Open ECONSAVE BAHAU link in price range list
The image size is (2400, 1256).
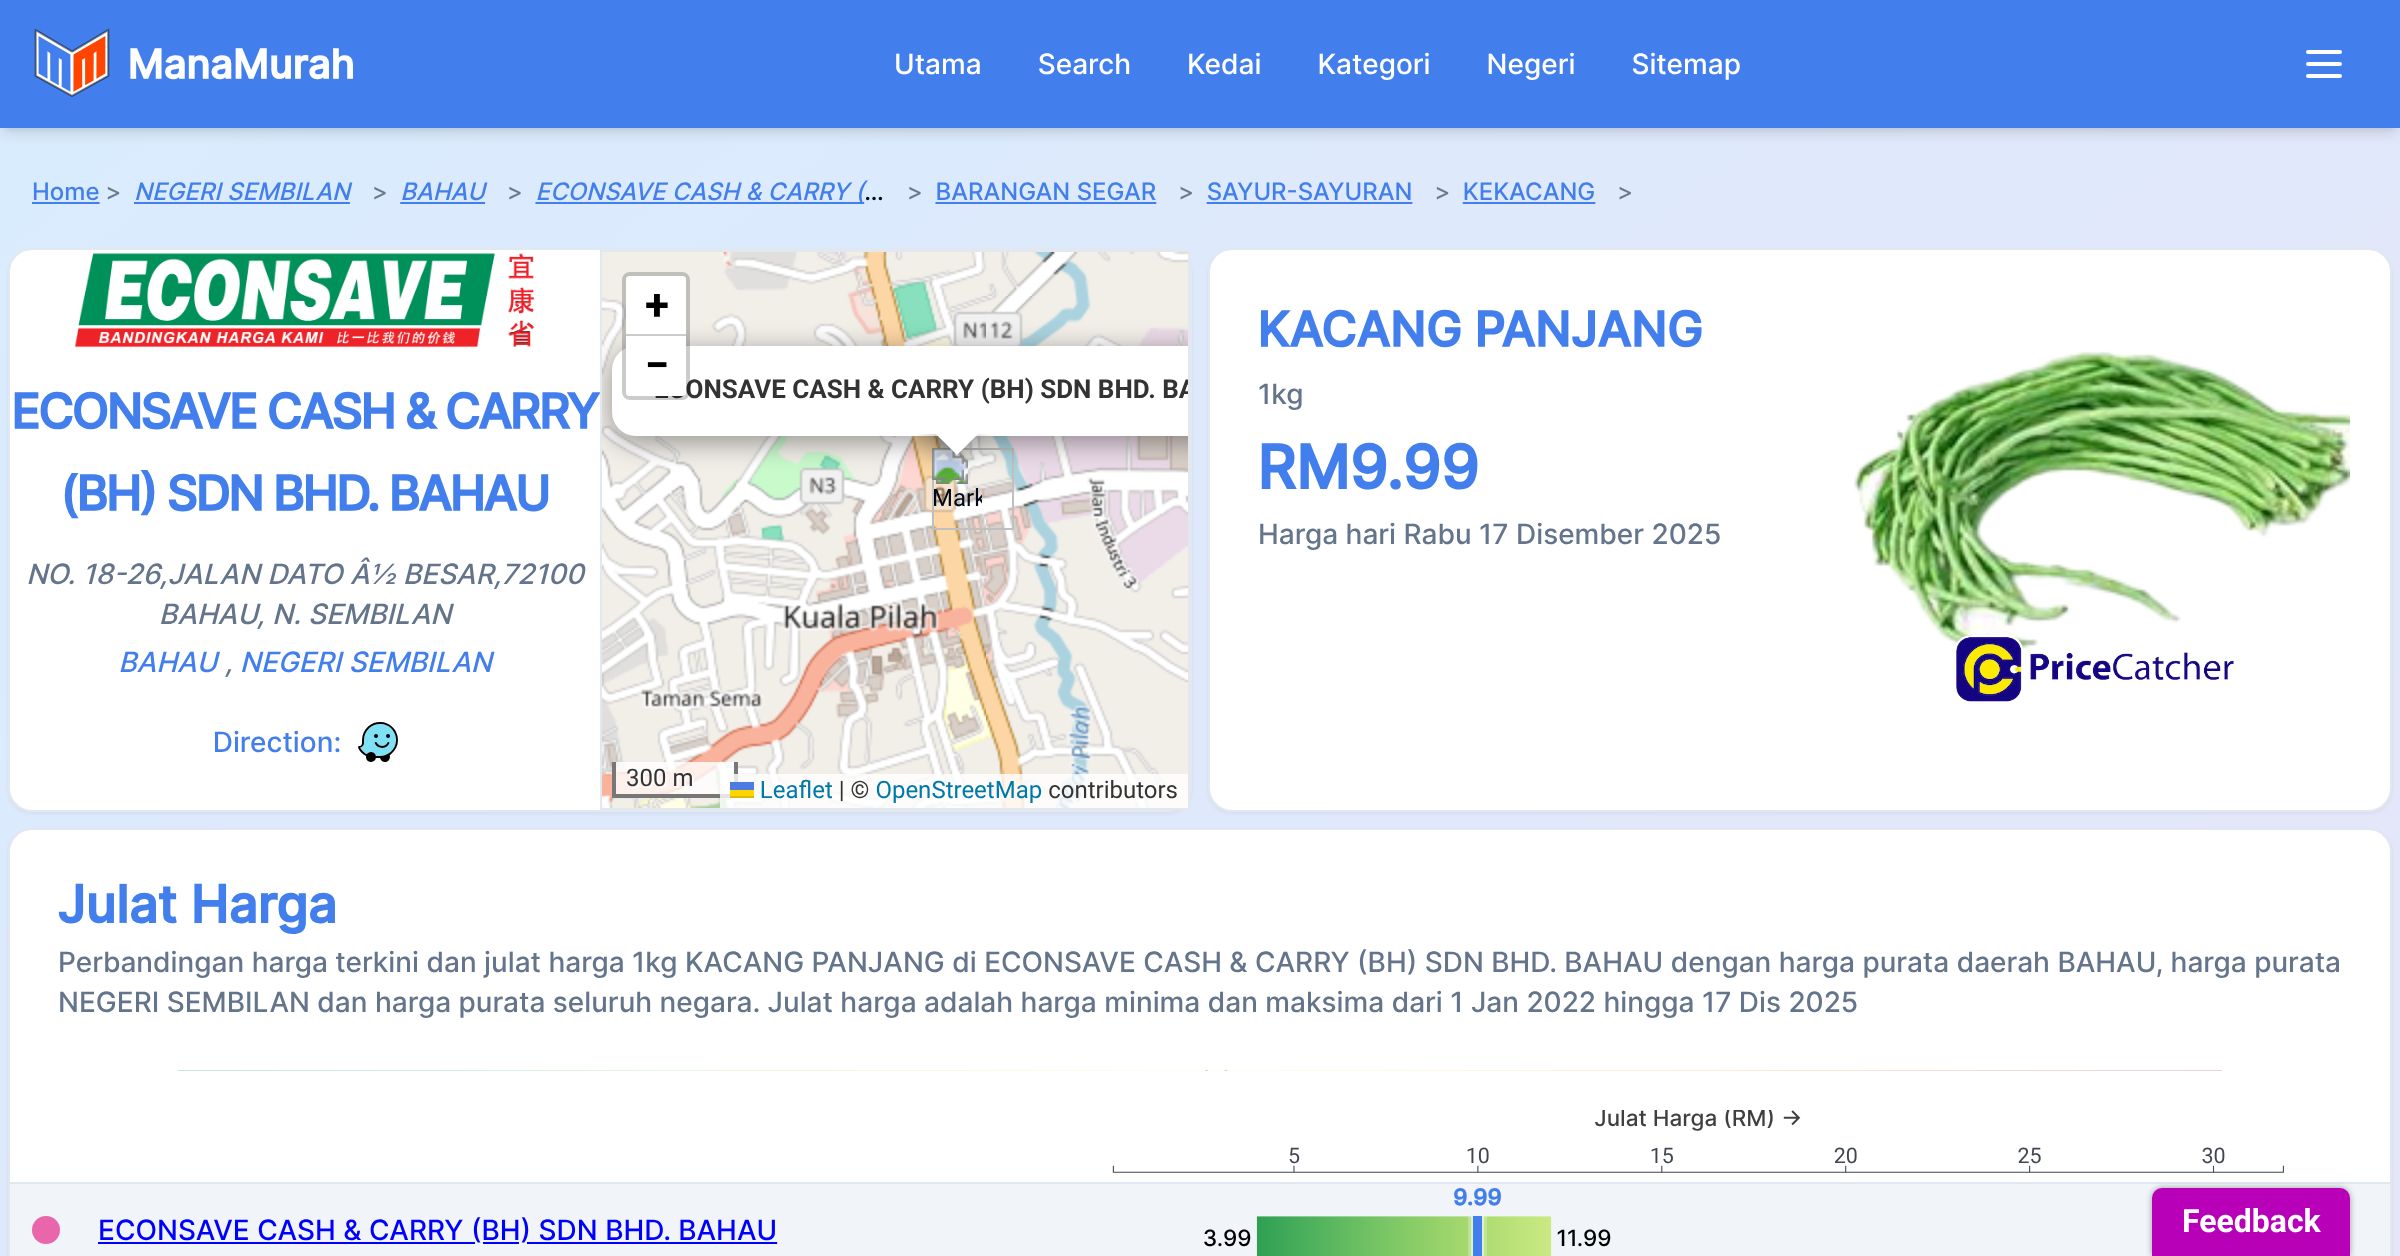click(x=437, y=1230)
